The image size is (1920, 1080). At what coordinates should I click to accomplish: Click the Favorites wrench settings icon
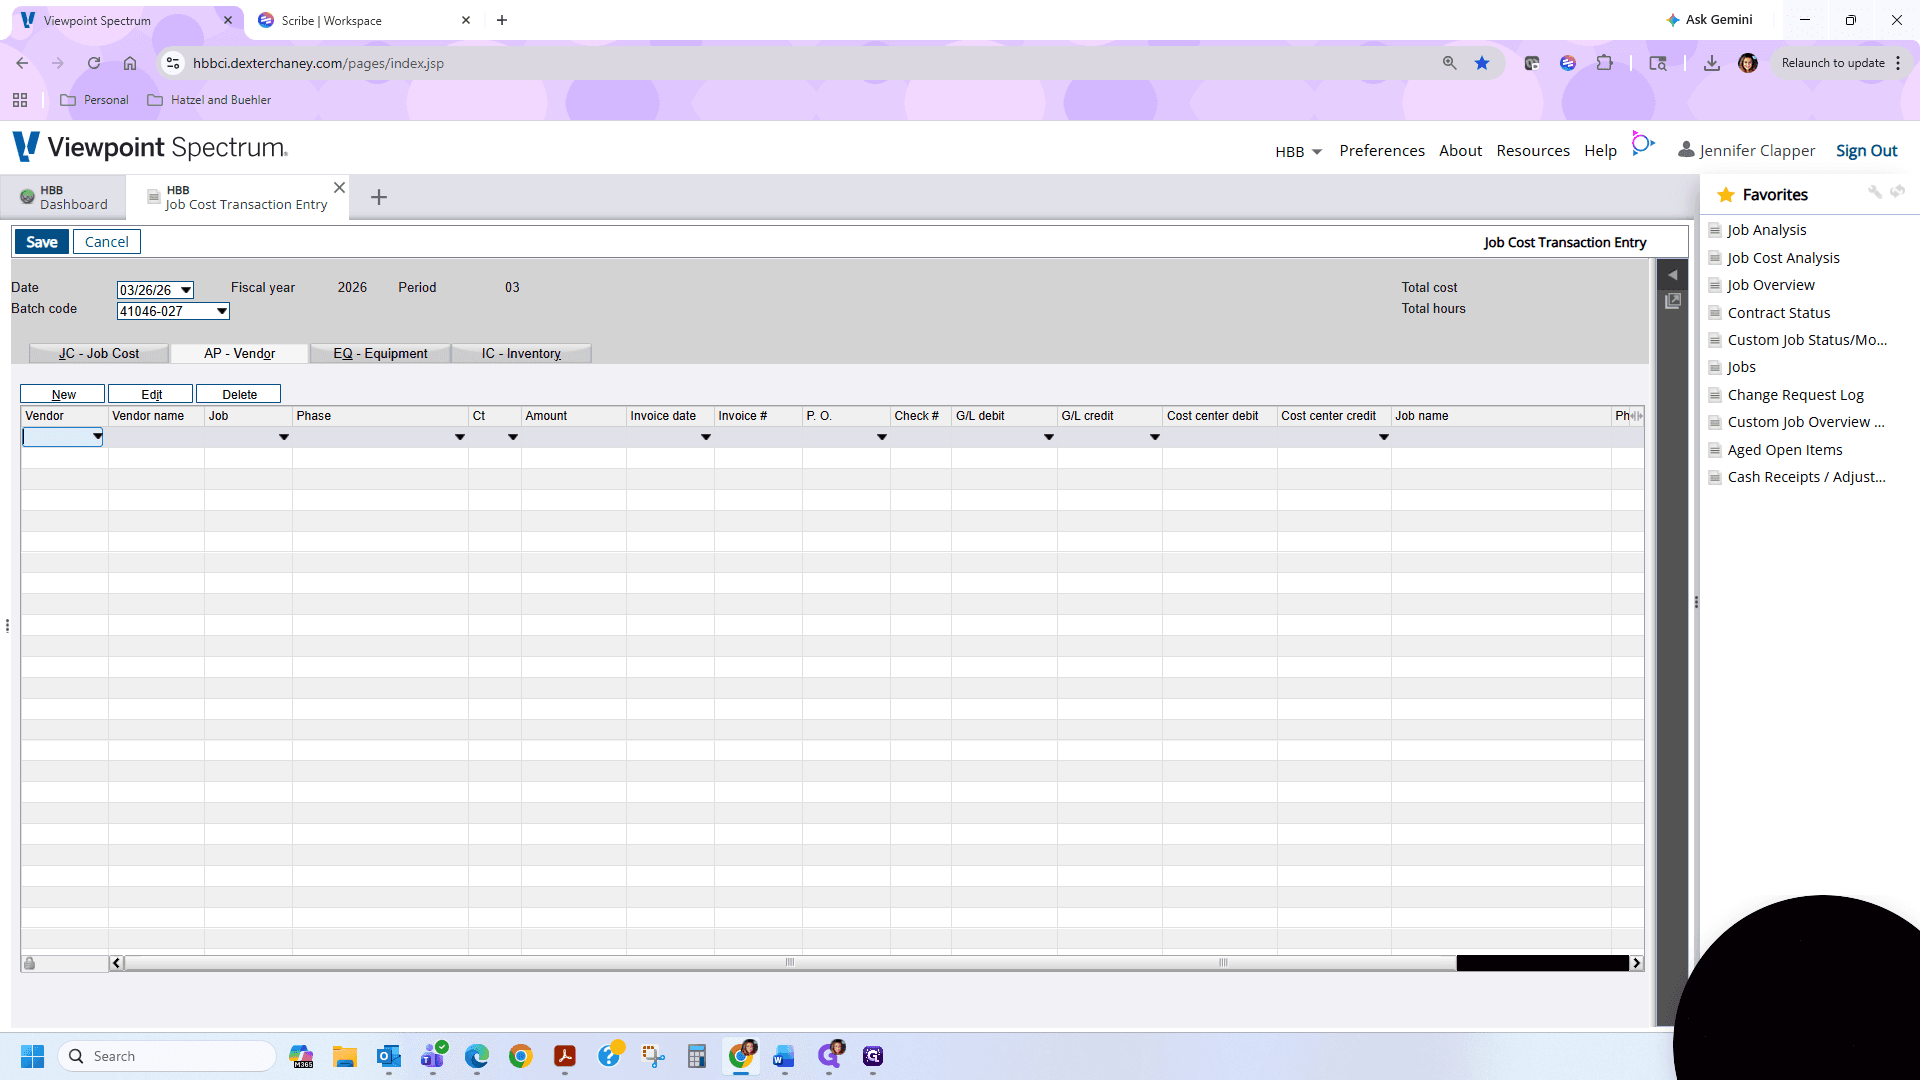(x=1875, y=192)
